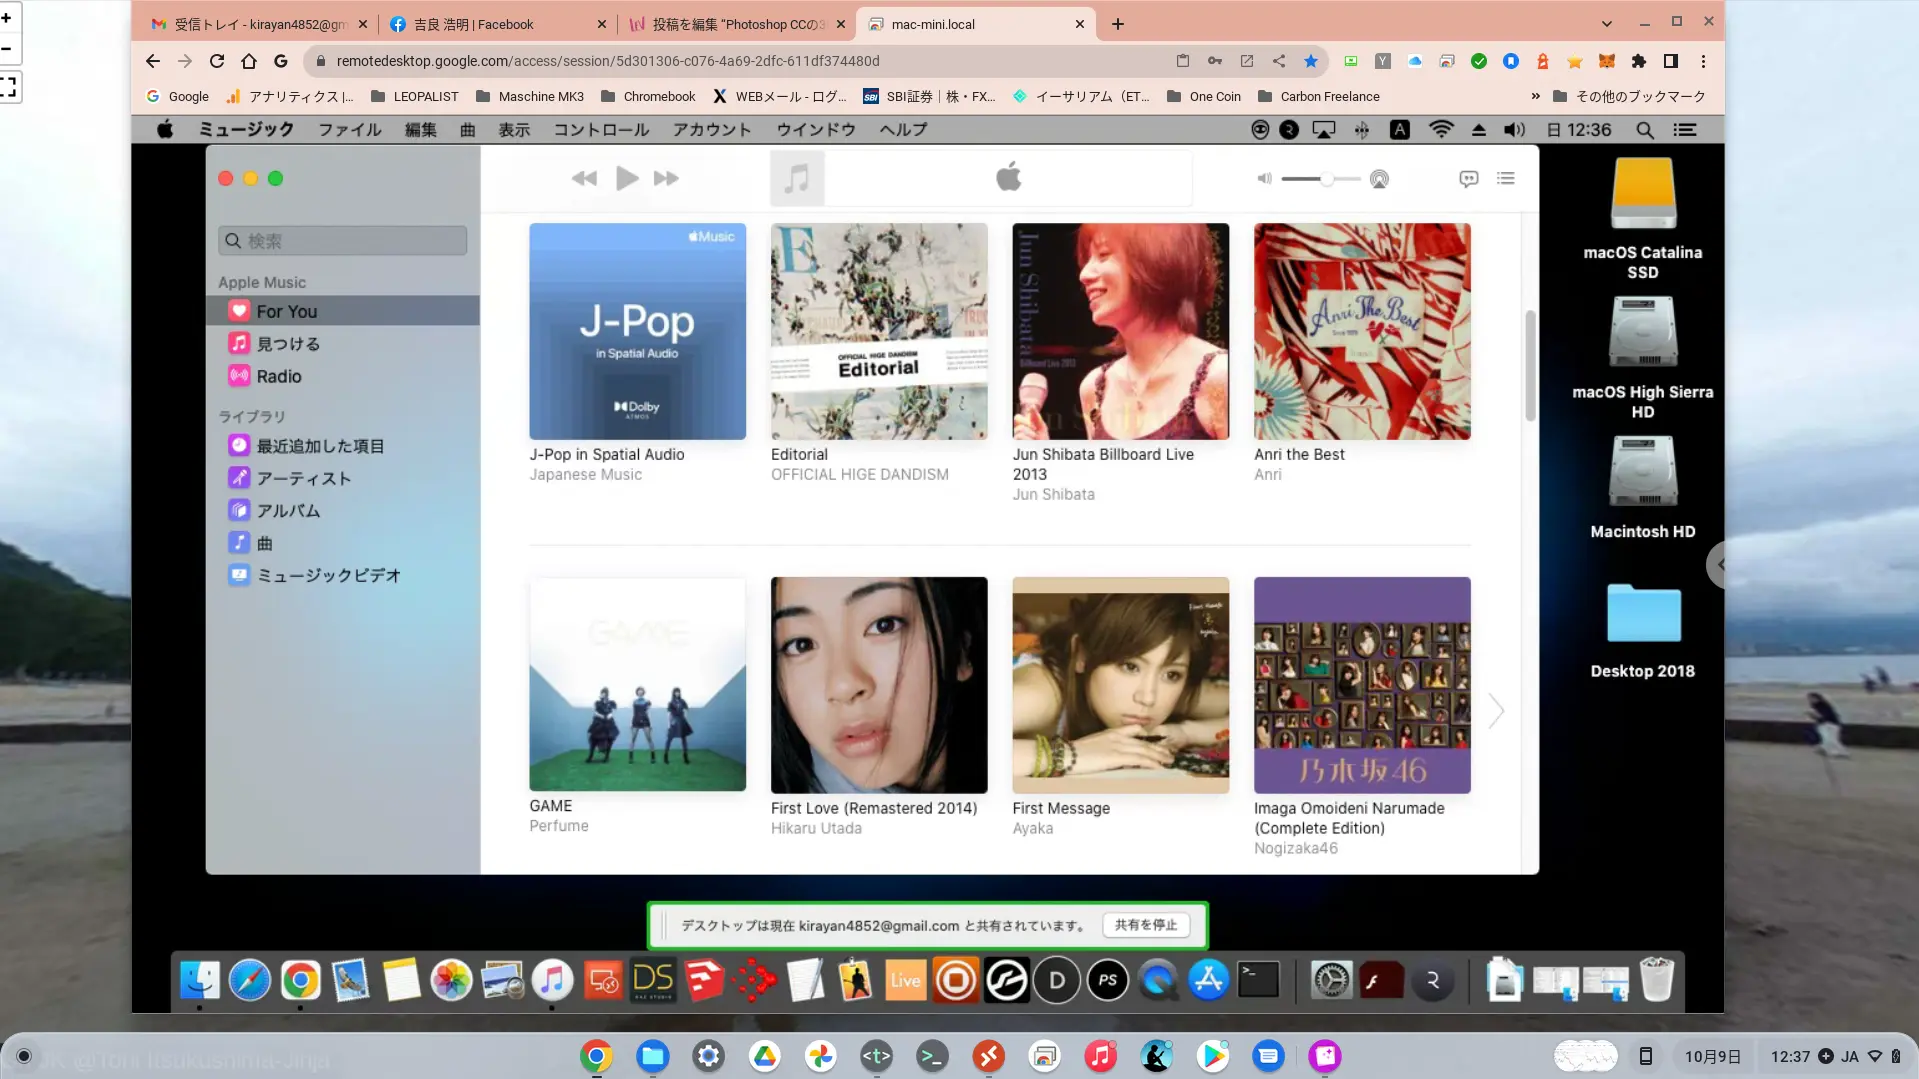
Task: Open the ウインドウ menu
Action: point(816,129)
